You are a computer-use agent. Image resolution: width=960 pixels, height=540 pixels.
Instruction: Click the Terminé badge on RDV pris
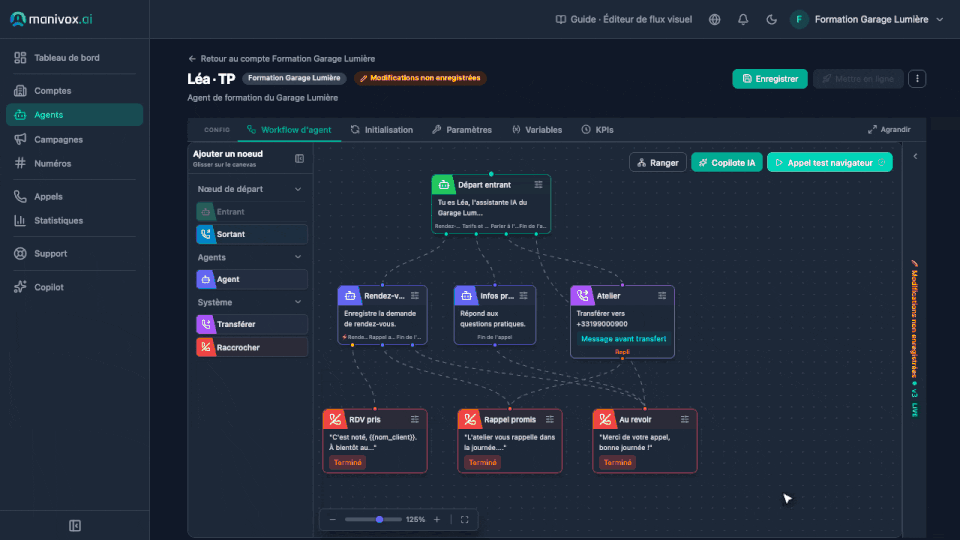(348, 463)
